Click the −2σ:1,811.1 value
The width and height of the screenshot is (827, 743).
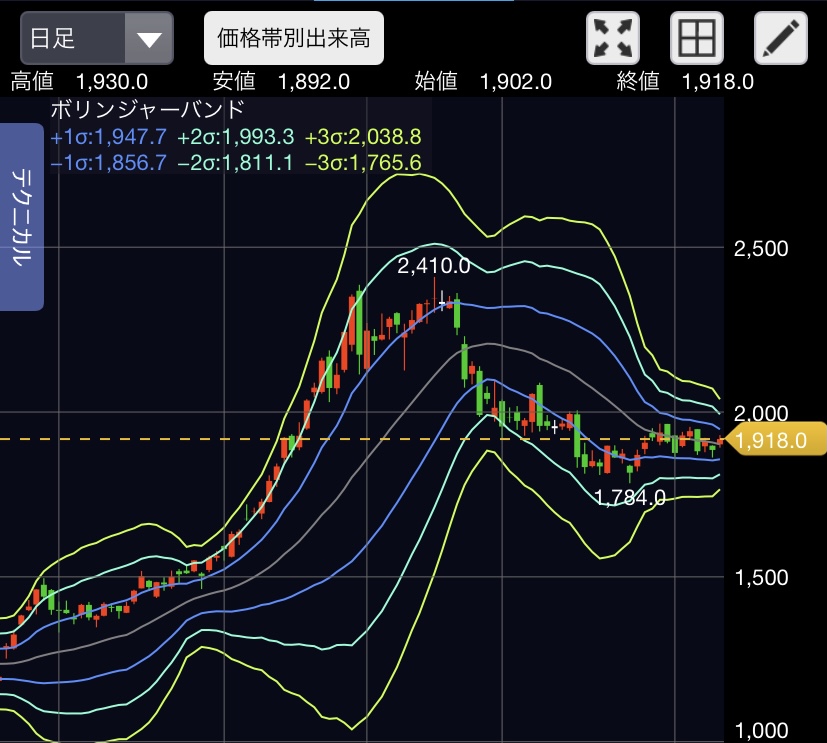pyautogui.click(x=235, y=162)
